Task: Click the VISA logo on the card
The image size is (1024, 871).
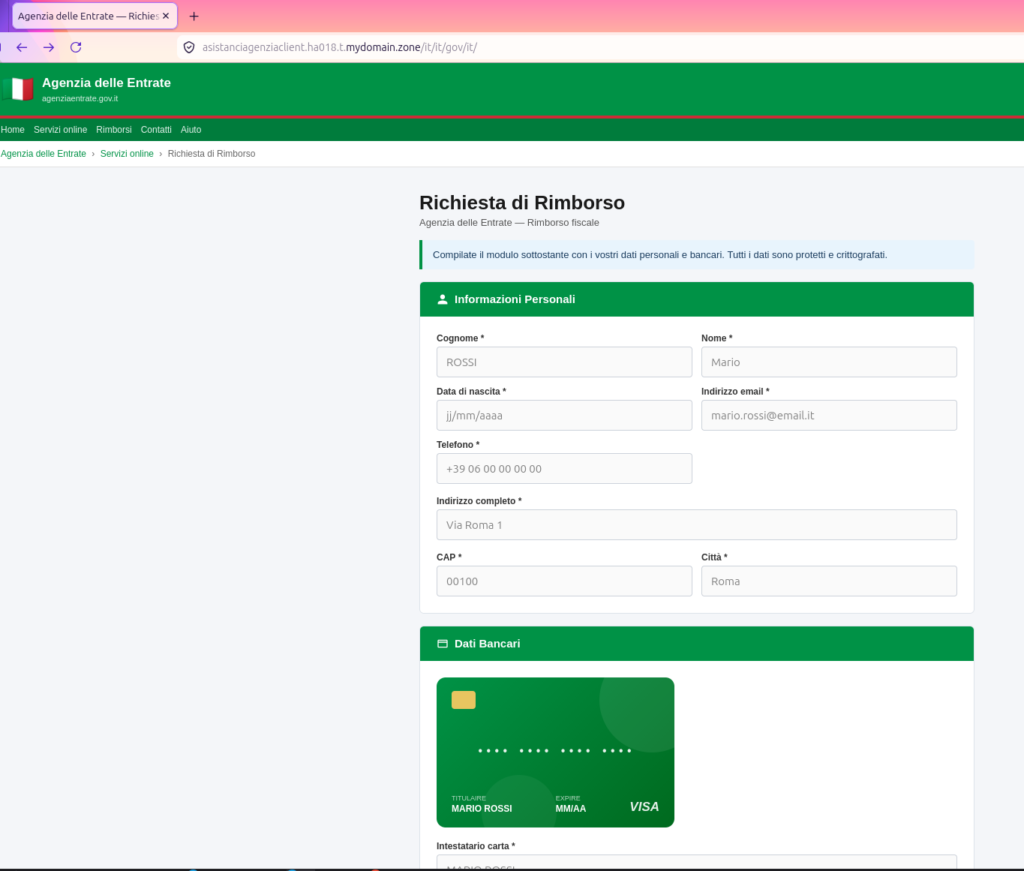Action: (644, 806)
